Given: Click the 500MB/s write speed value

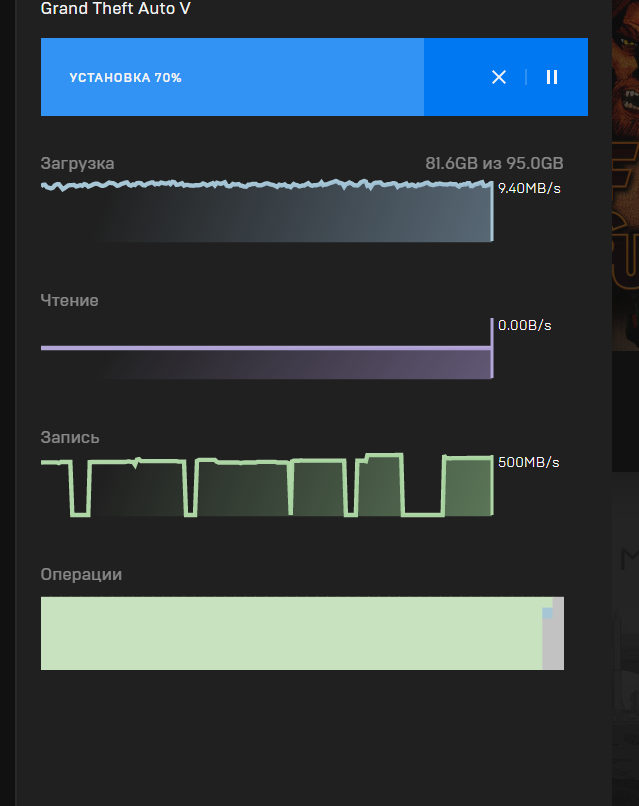Looking at the screenshot, I should (x=528, y=462).
